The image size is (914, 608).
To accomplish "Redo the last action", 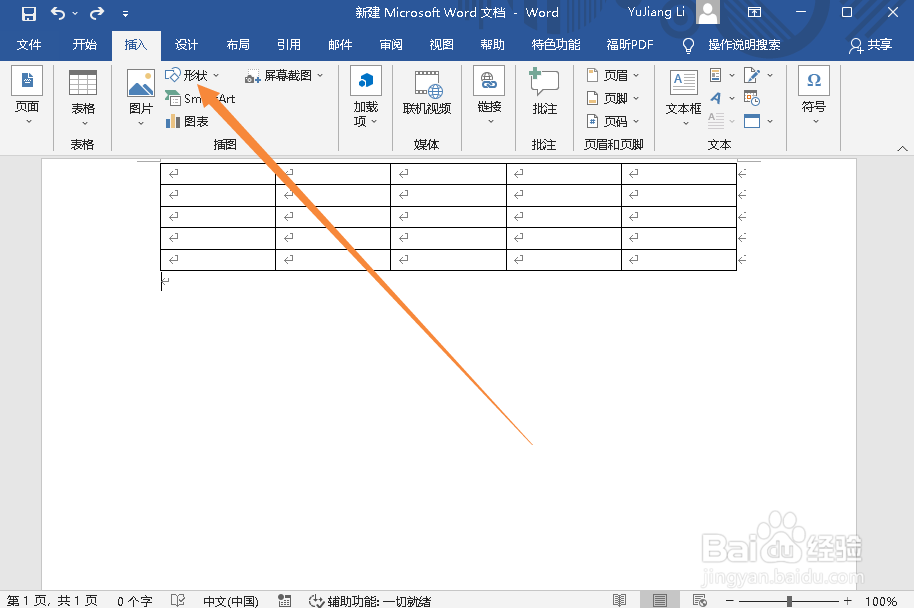I will coord(97,13).
